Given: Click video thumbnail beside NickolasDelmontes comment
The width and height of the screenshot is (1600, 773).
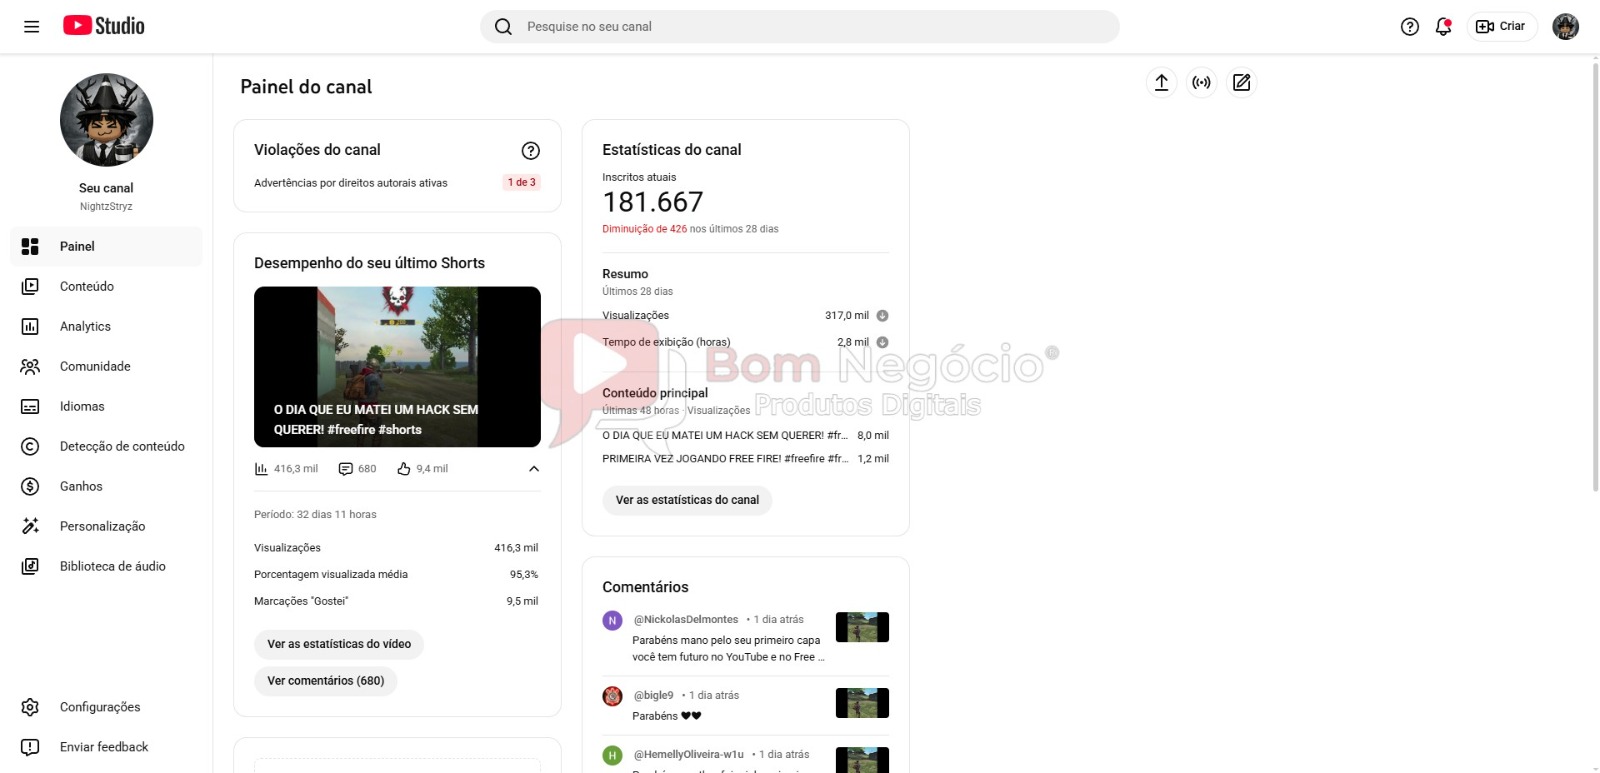Looking at the screenshot, I should (x=862, y=627).
